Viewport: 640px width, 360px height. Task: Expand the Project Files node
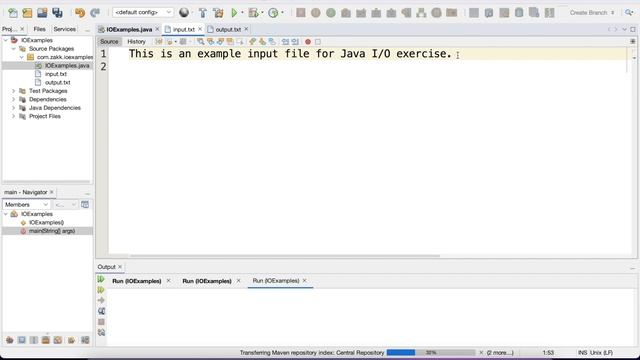(x=13, y=116)
